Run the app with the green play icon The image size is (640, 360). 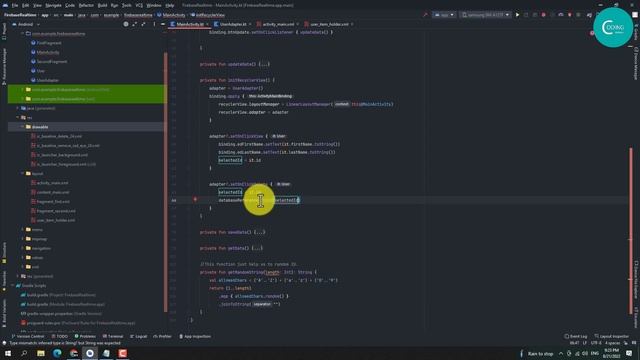(x=517, y=15)
